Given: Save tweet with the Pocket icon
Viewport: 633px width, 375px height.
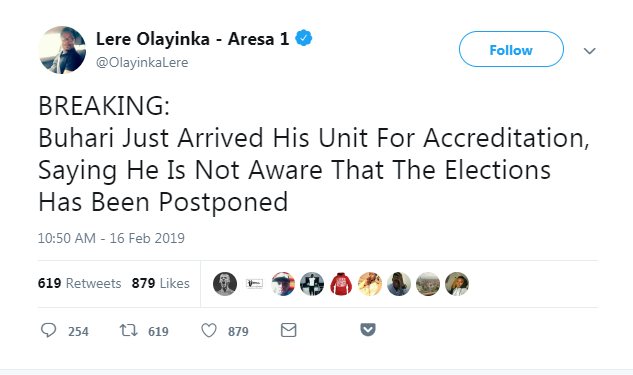Looking at the screenshot, I should (368, 329).
